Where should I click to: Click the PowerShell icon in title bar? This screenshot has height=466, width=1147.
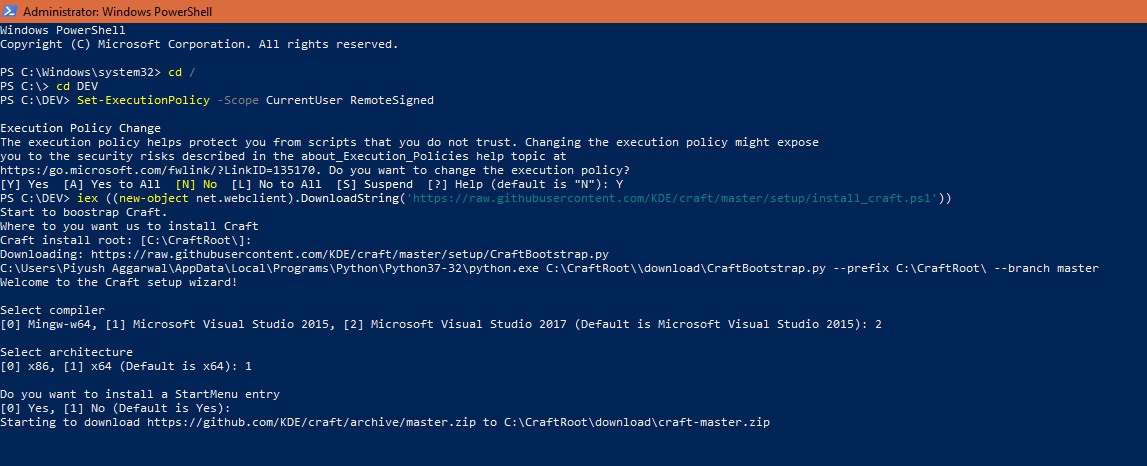coord(9,11)
